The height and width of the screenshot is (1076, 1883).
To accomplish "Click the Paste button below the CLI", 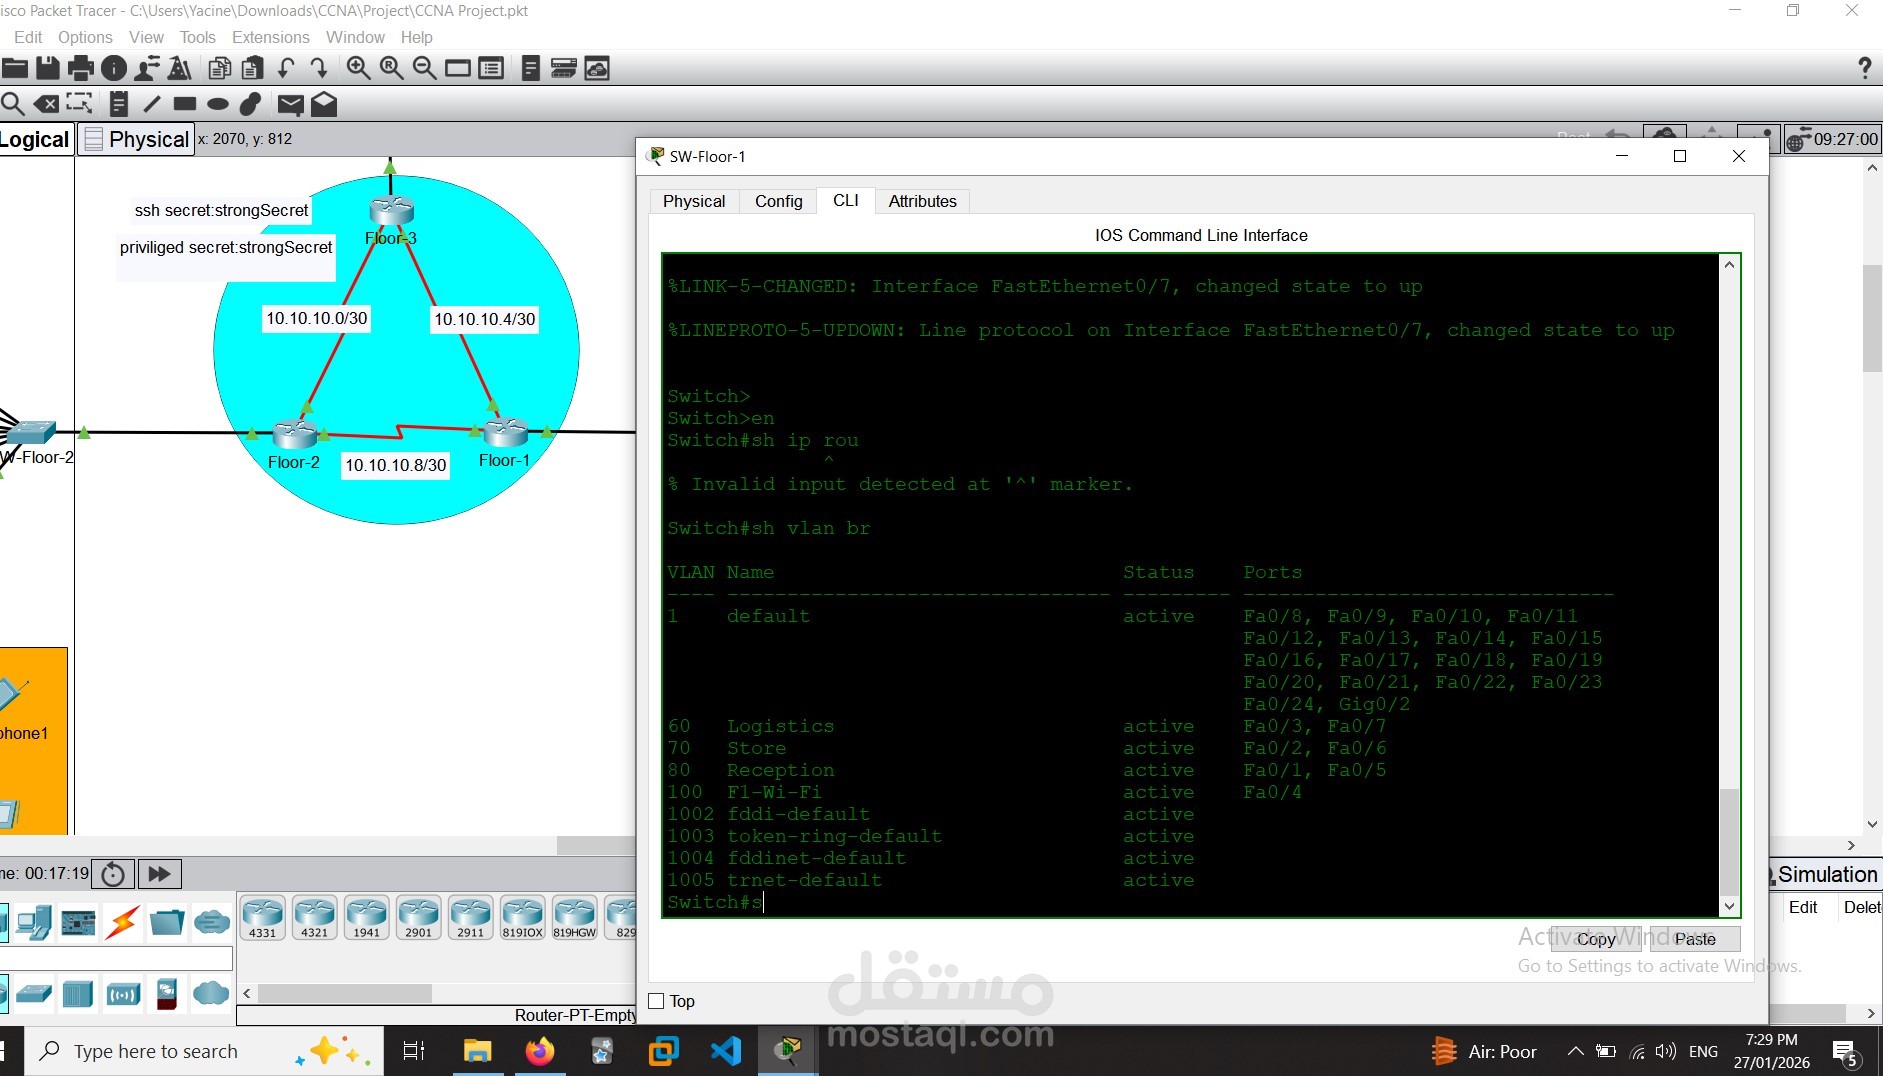I will coord(1695,939).
